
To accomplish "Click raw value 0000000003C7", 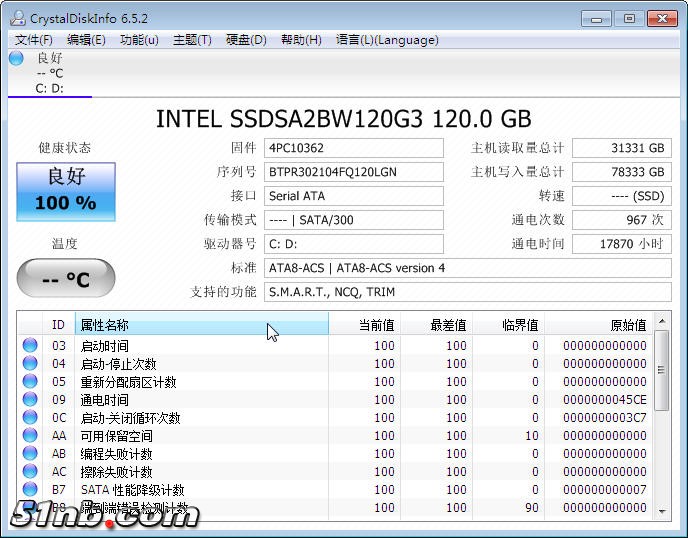I will (x=605, y=418).
